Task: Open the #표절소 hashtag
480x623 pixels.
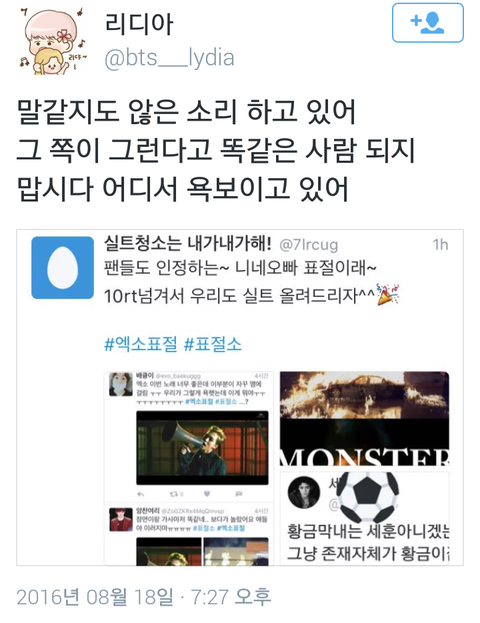Action: (x=213, y=344)
